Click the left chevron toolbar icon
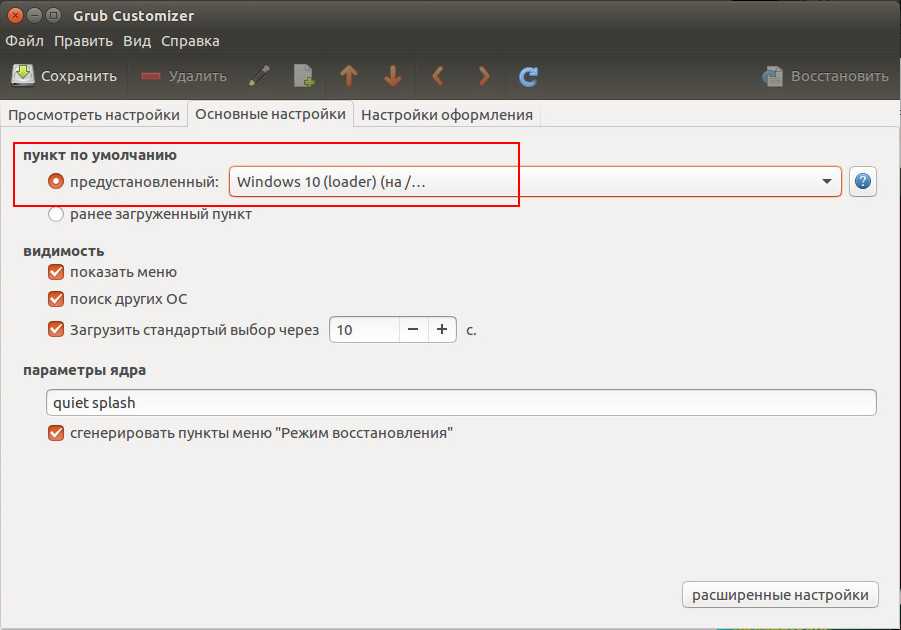This screenshot has height=630, width=901. (438, 76)
